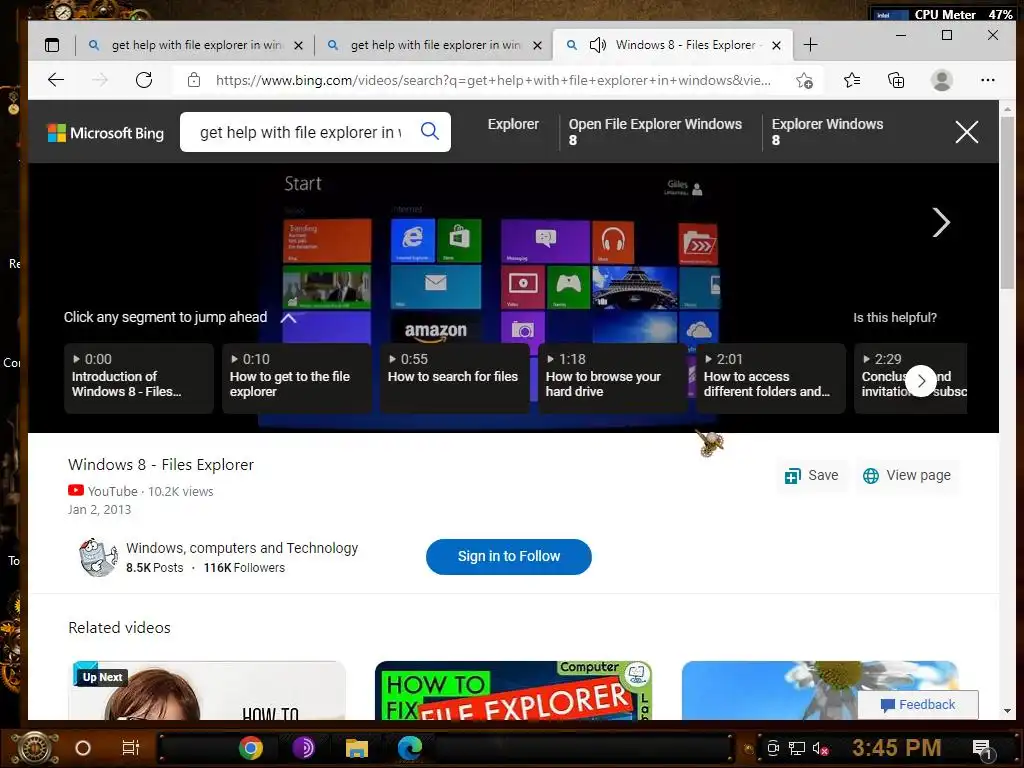Close the first browser tab
Image resolution: width=1024 pixels, height=768 pixels.
(298, 45)
